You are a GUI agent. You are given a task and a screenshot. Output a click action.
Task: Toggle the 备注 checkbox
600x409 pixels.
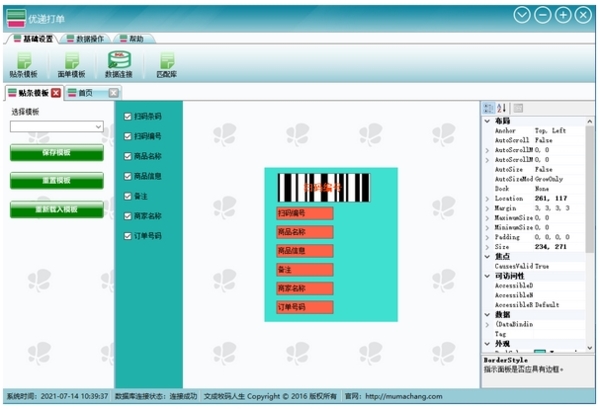(x=128, y=196)
